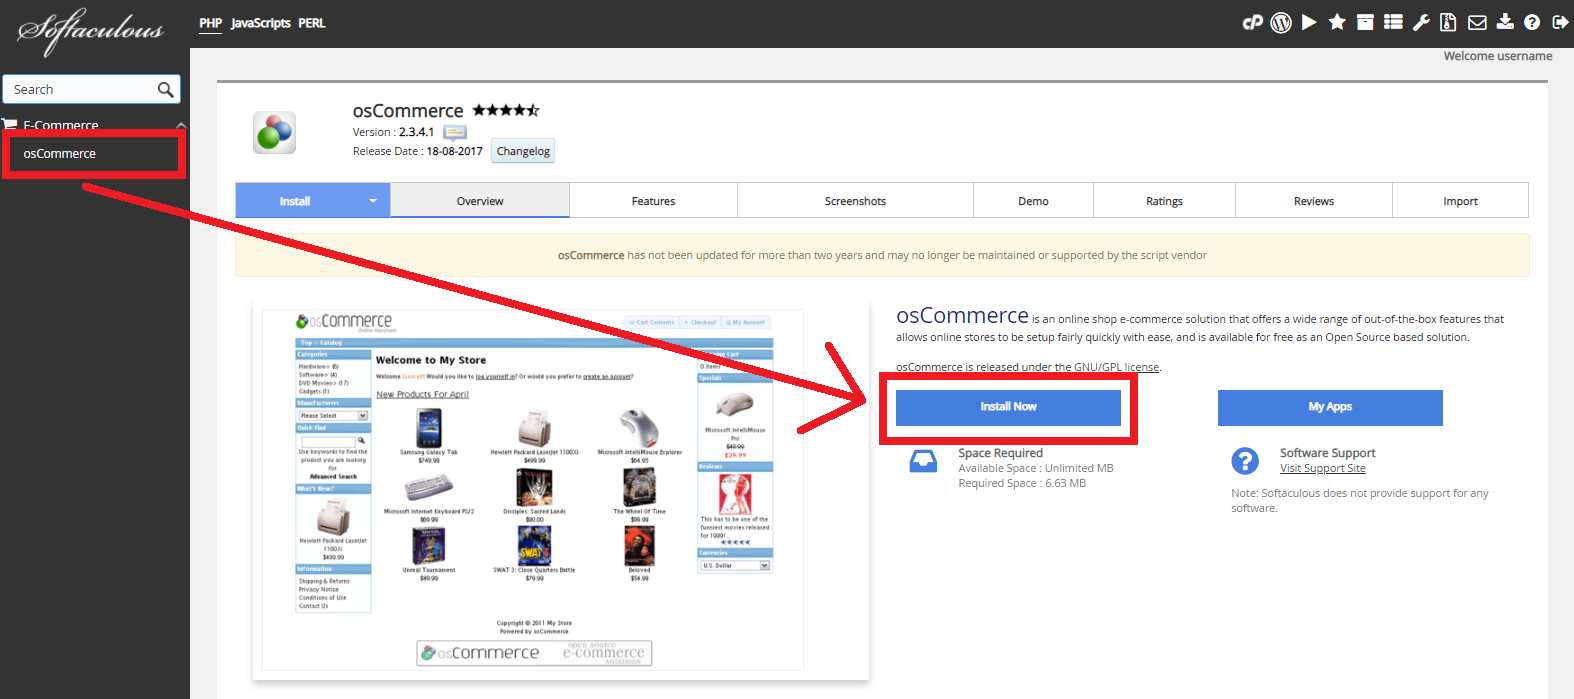Open the Install tab dropdown arrow

click(x=373, y=201)
